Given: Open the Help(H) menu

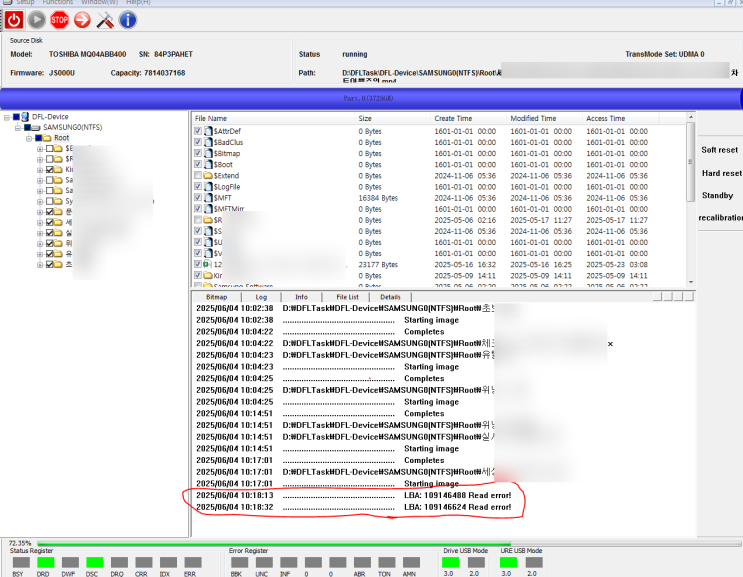Looking at the screenshot, I should [x=138, y=2].
